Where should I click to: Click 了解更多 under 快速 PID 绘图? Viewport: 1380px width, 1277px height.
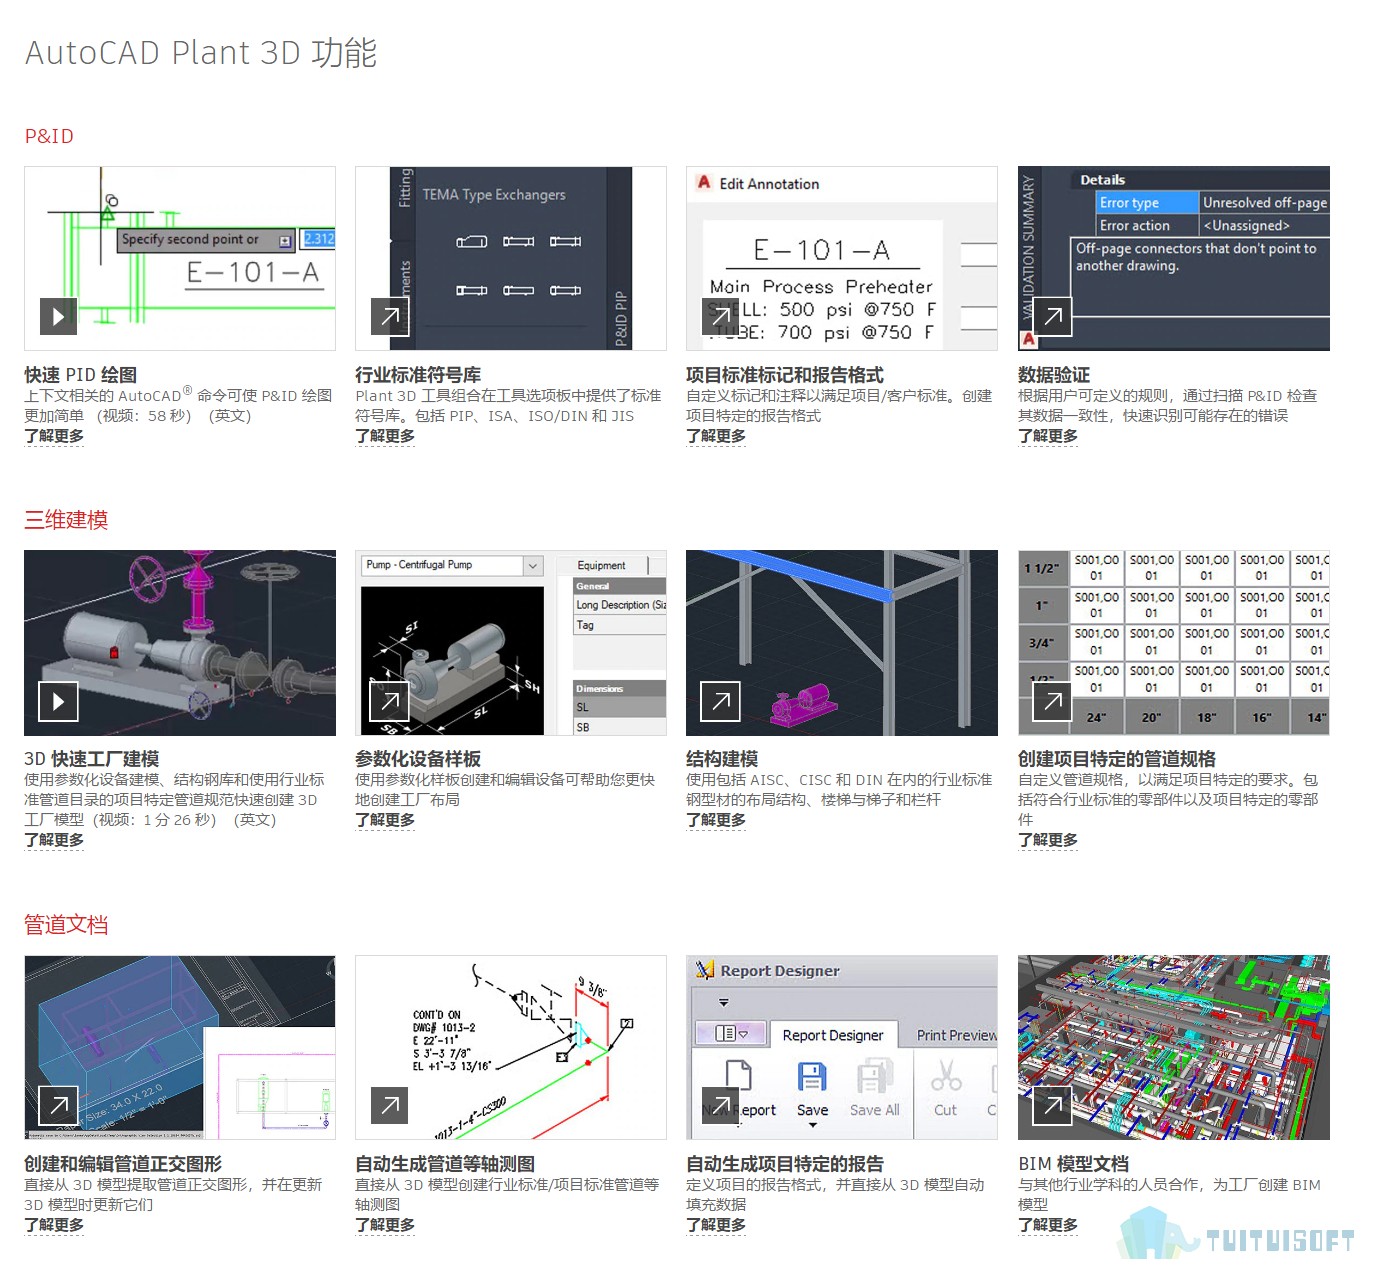[x=54, y=436]
